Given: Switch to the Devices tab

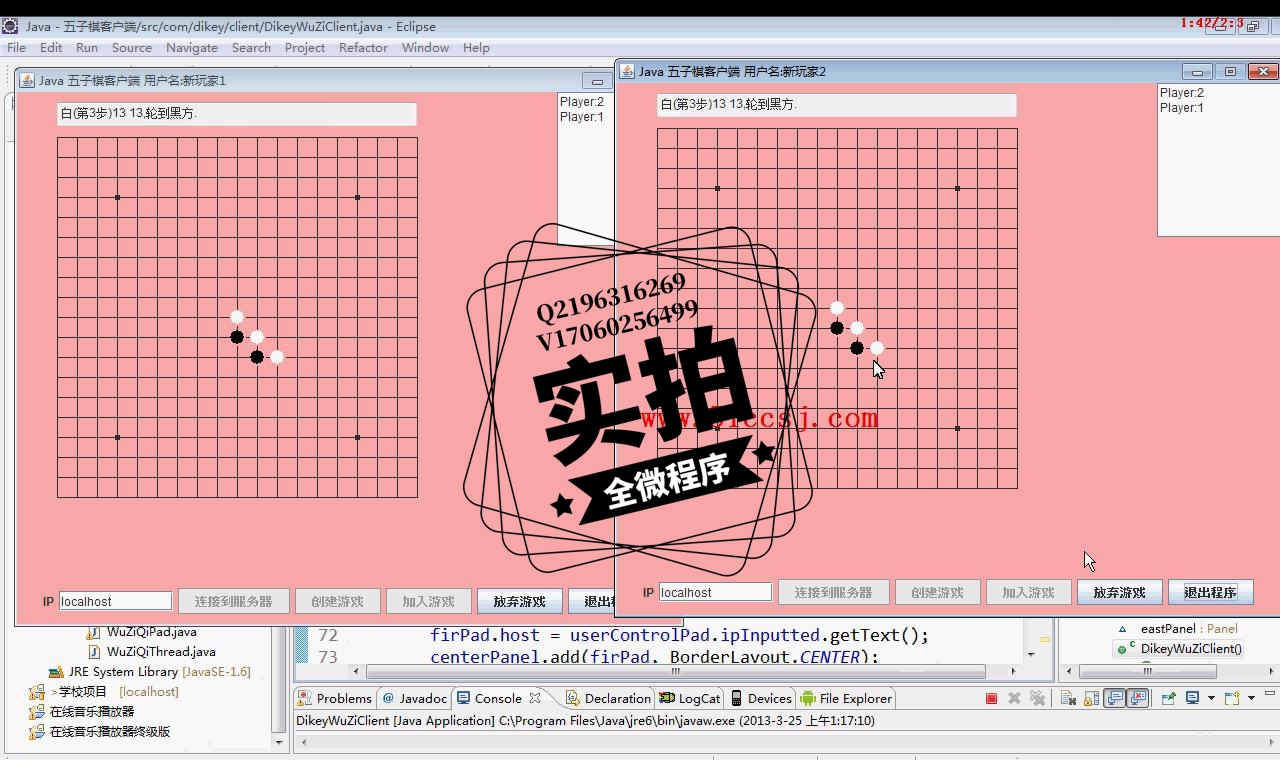Looking at the screenshot, I should pyautogui.click(x=760, y=698).
